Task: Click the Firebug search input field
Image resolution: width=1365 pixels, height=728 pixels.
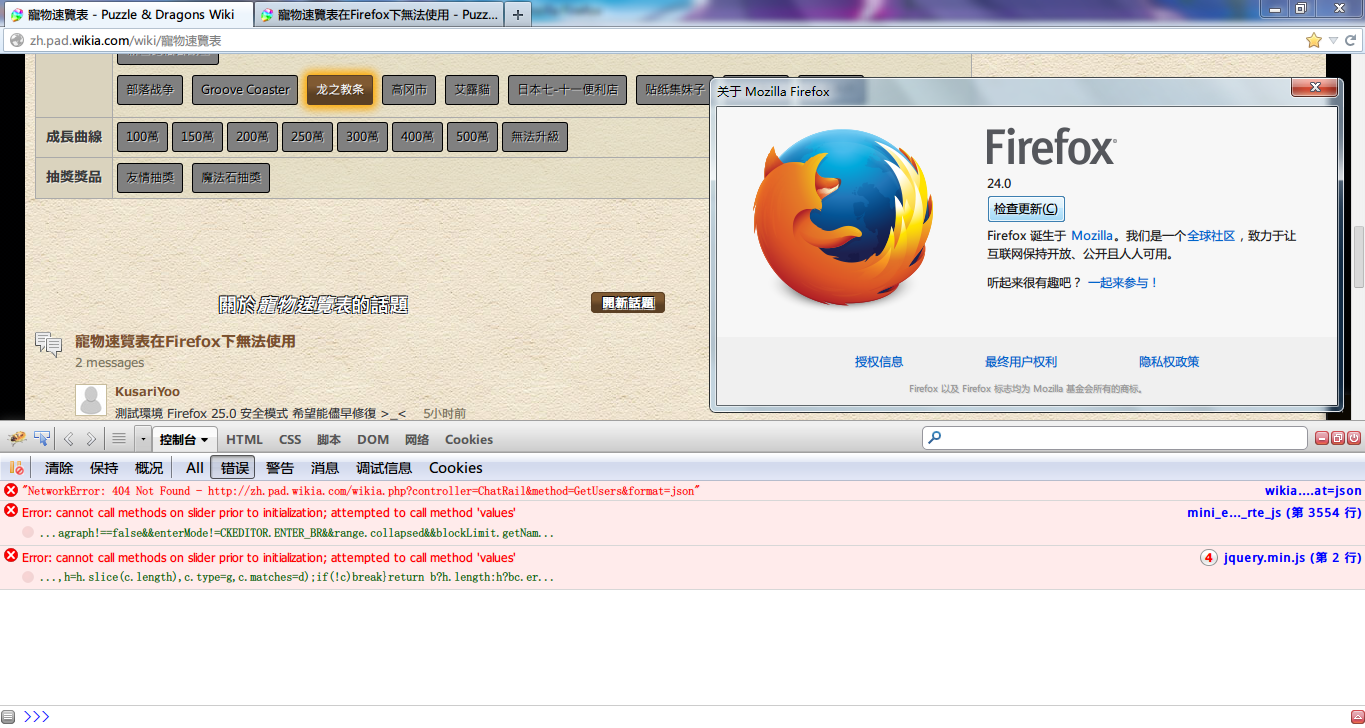Action: point(1114,438)
